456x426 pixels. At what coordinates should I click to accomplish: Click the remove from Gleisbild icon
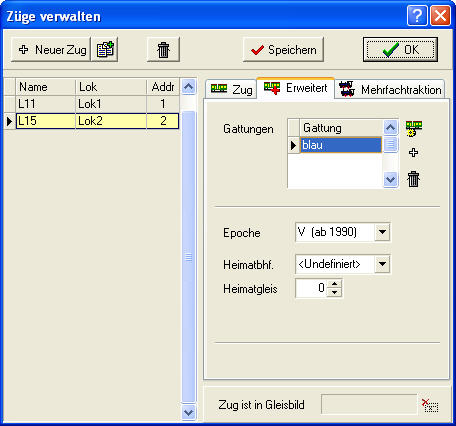pos(430,405)
